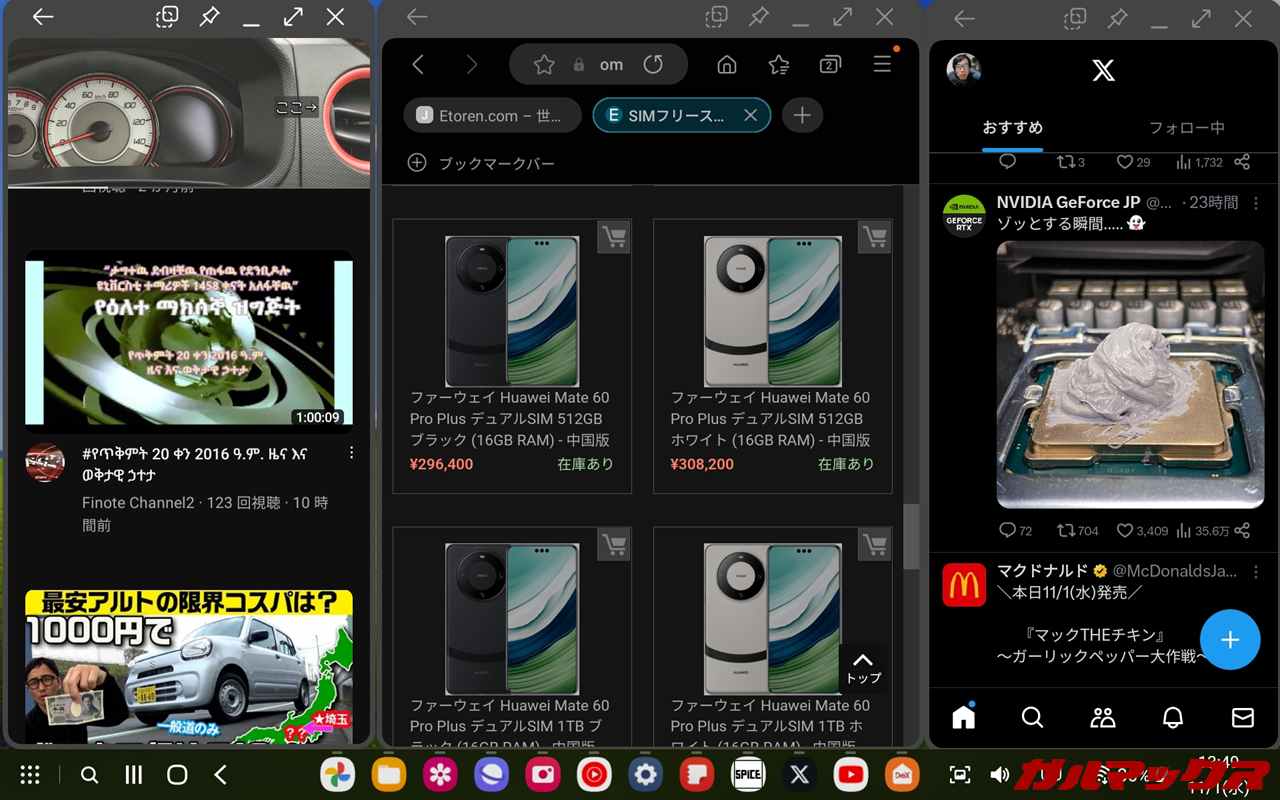
Task: Open the browser tab switcher icon
Action: 829,65
